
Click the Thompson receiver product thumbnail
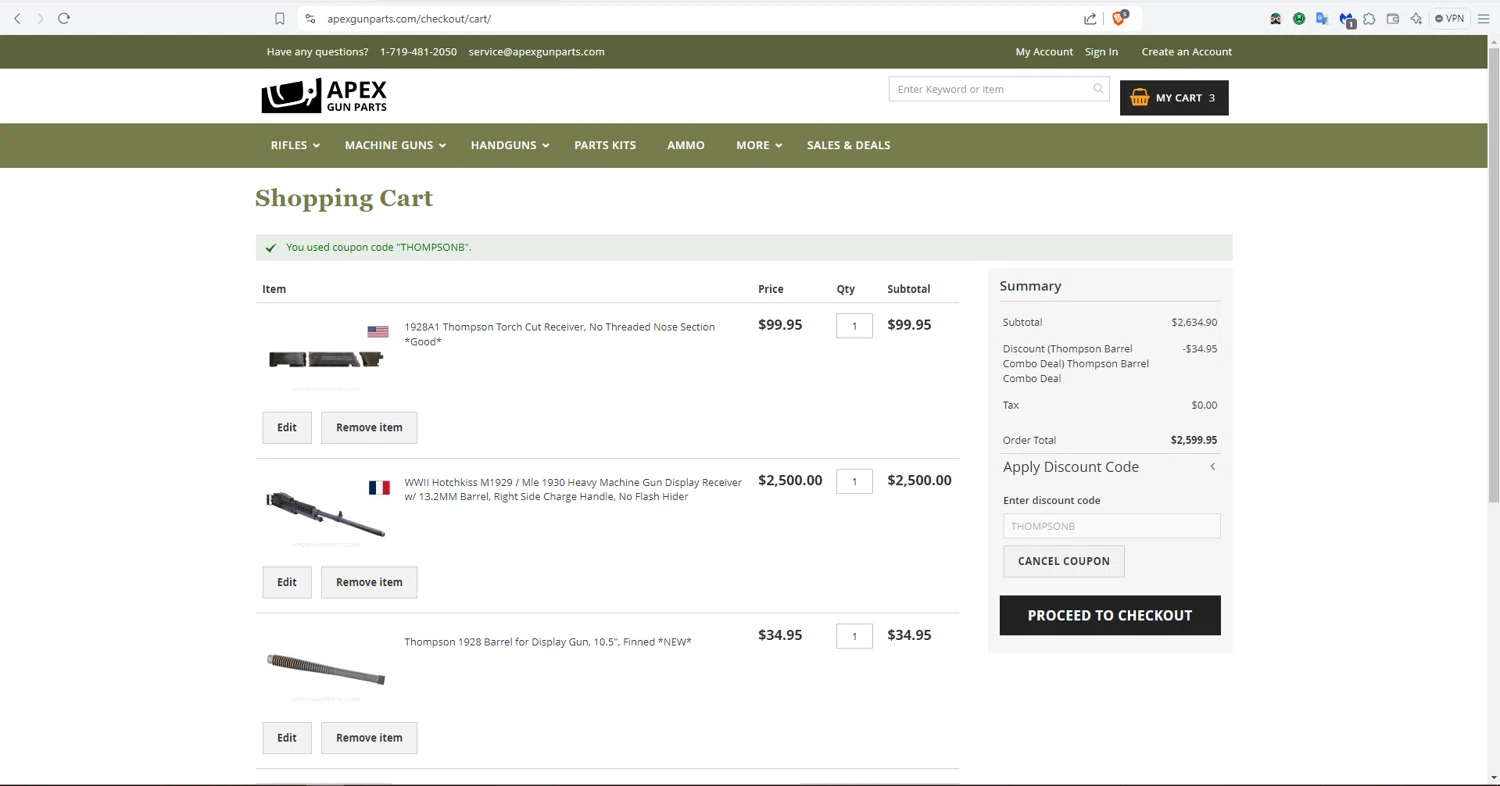[x=326, y=359]
